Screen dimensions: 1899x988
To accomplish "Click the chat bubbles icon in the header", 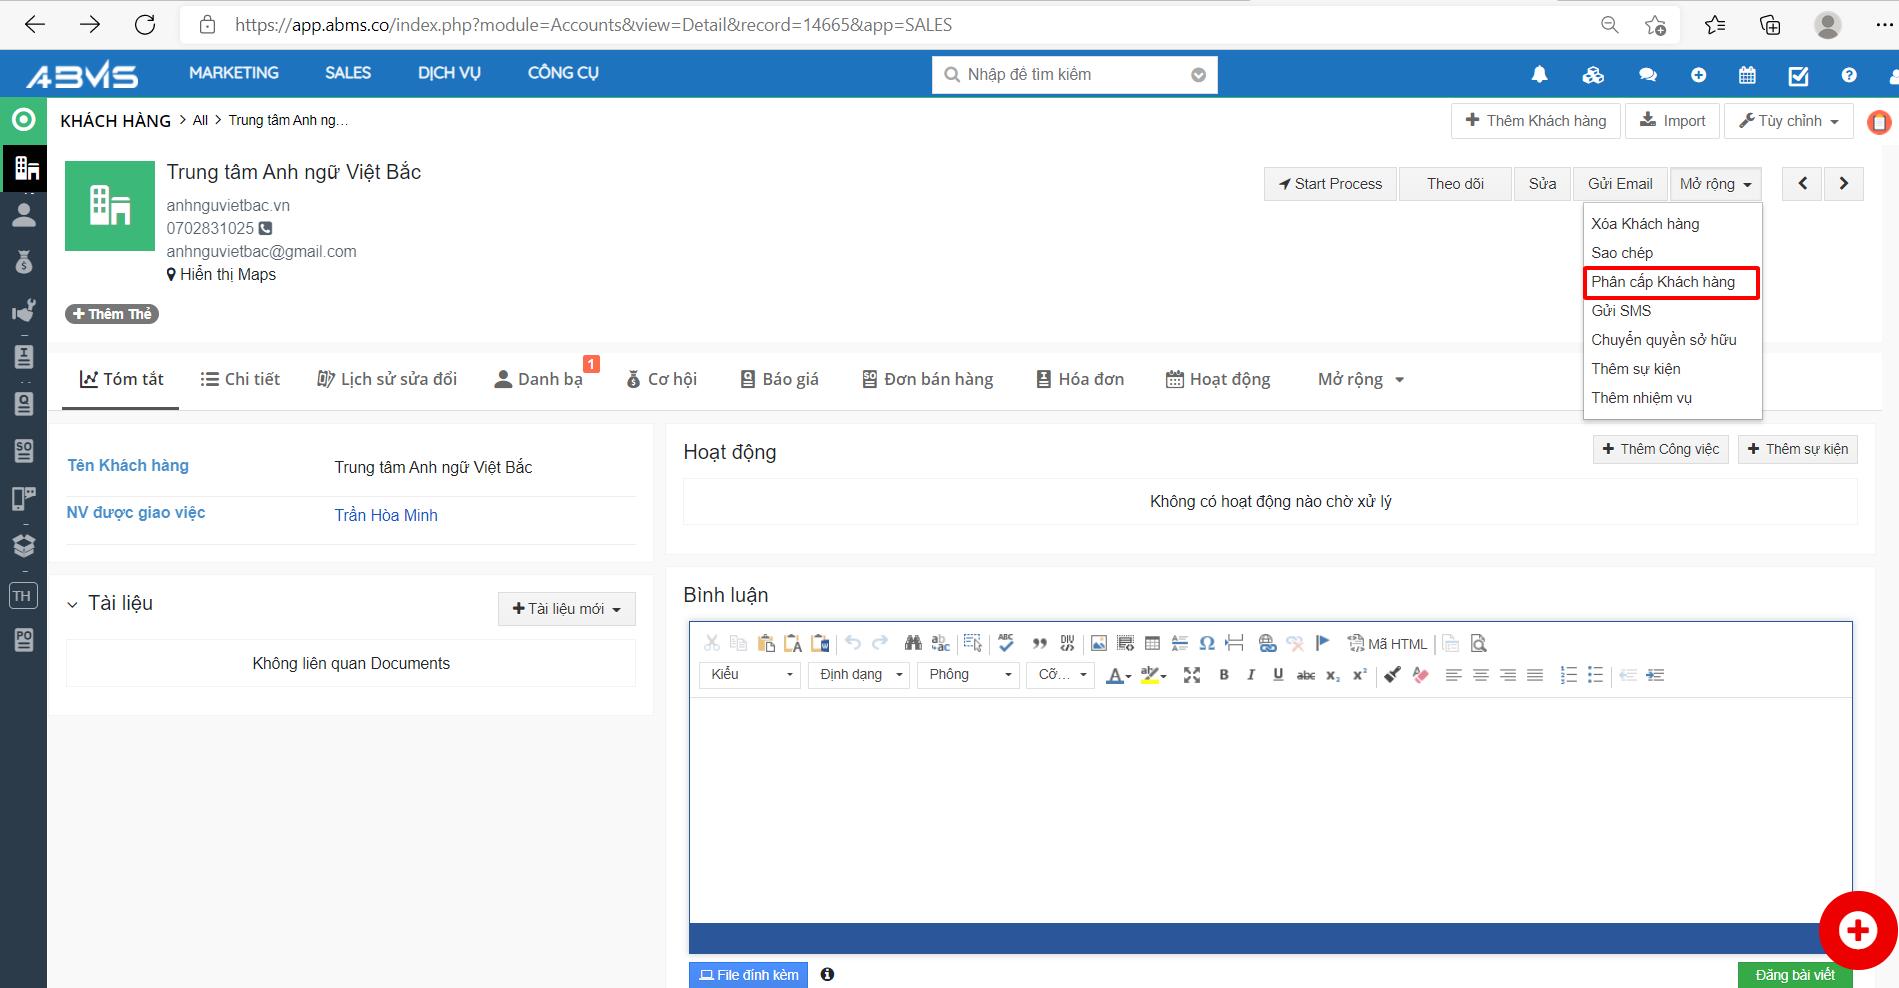I will click(1647, 75).
